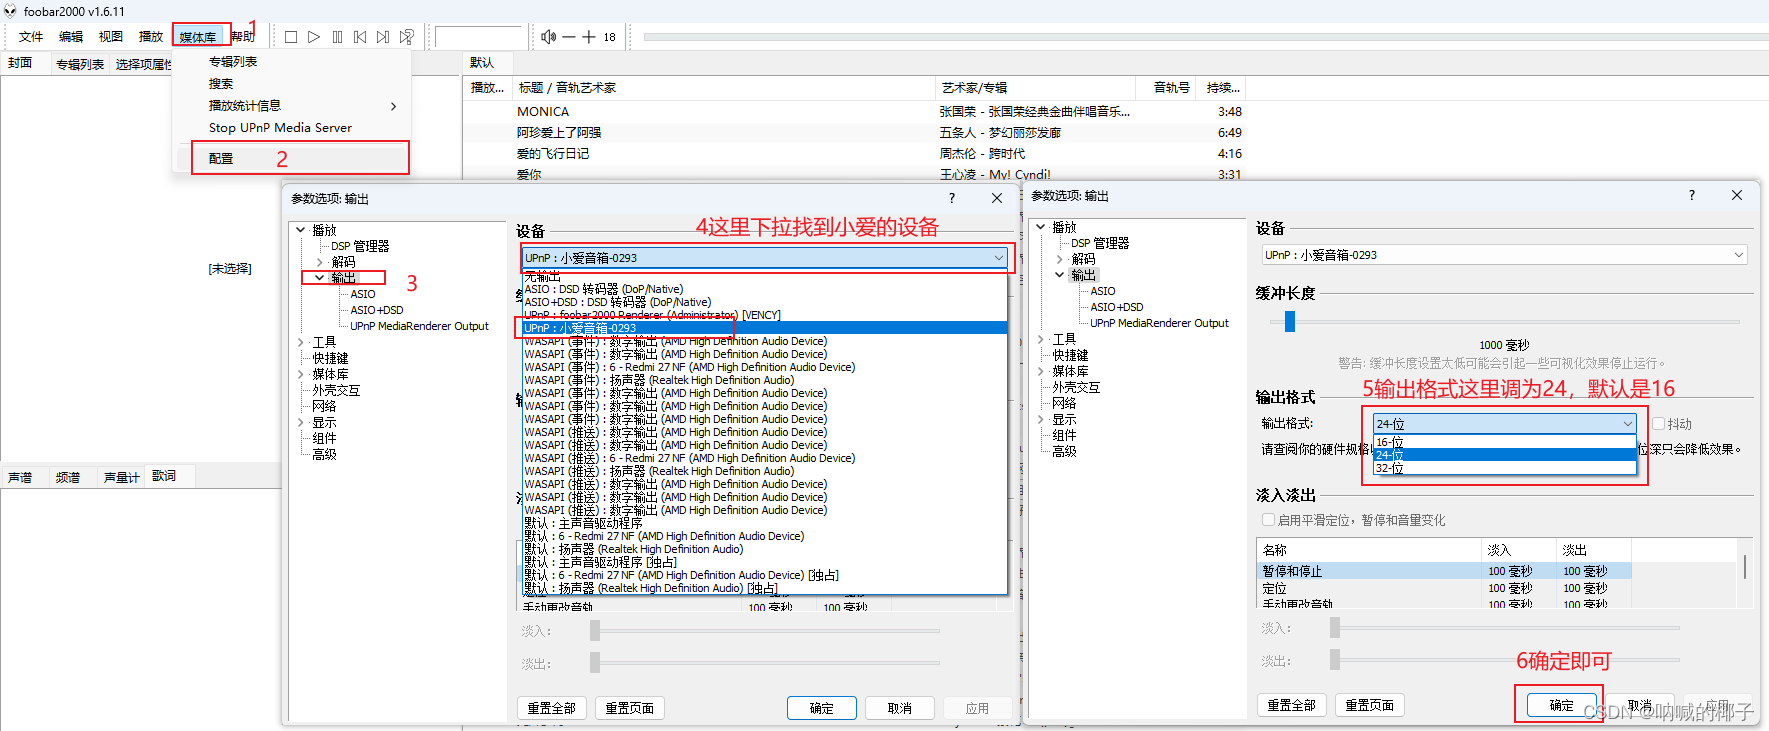The image size is (1769, 731).
Task: Click 确定 in the left dialog
Action: click(x=822, y=708)
